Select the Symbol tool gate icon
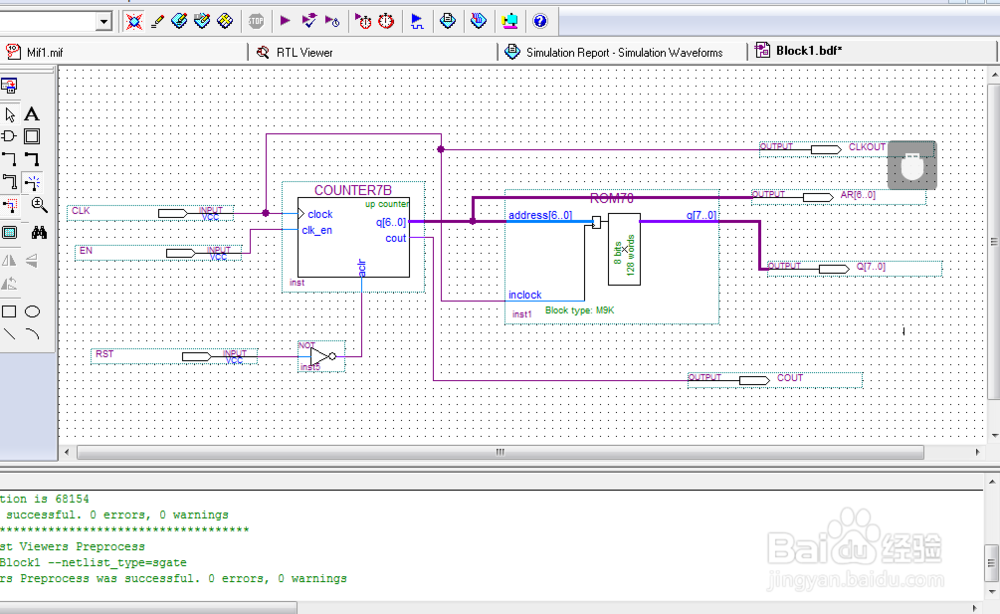This screenshot has width=1000, height=614. tap(9, 136)
